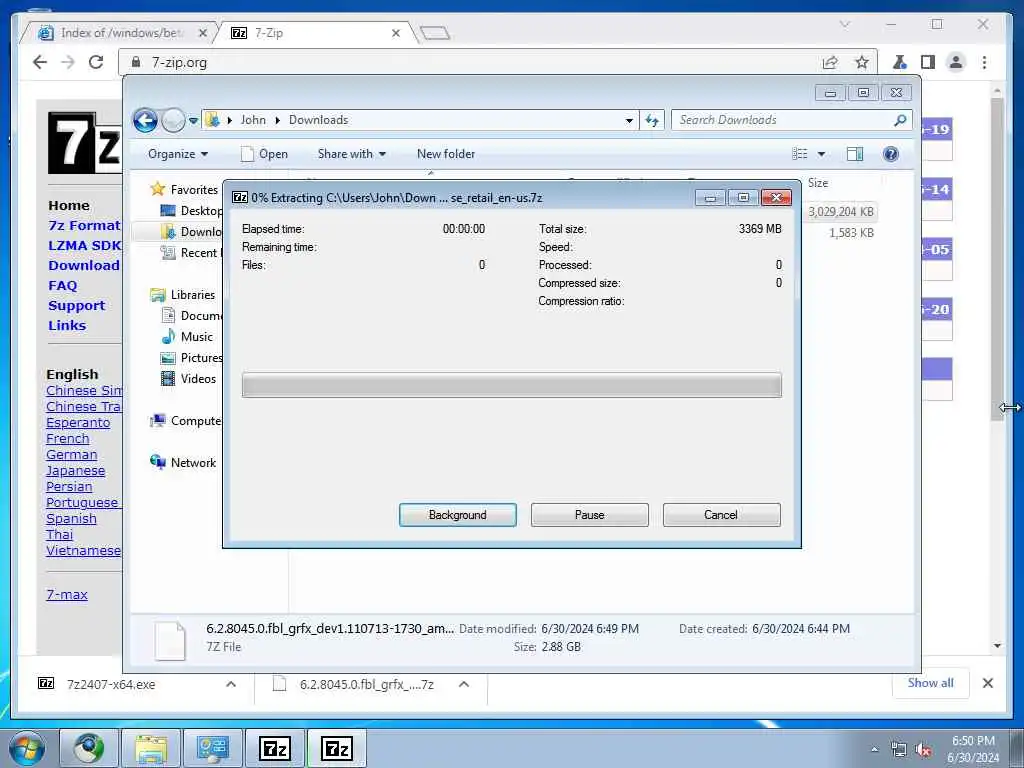
Task: Bookmark this page with star icon
Action: pos(862,62)
